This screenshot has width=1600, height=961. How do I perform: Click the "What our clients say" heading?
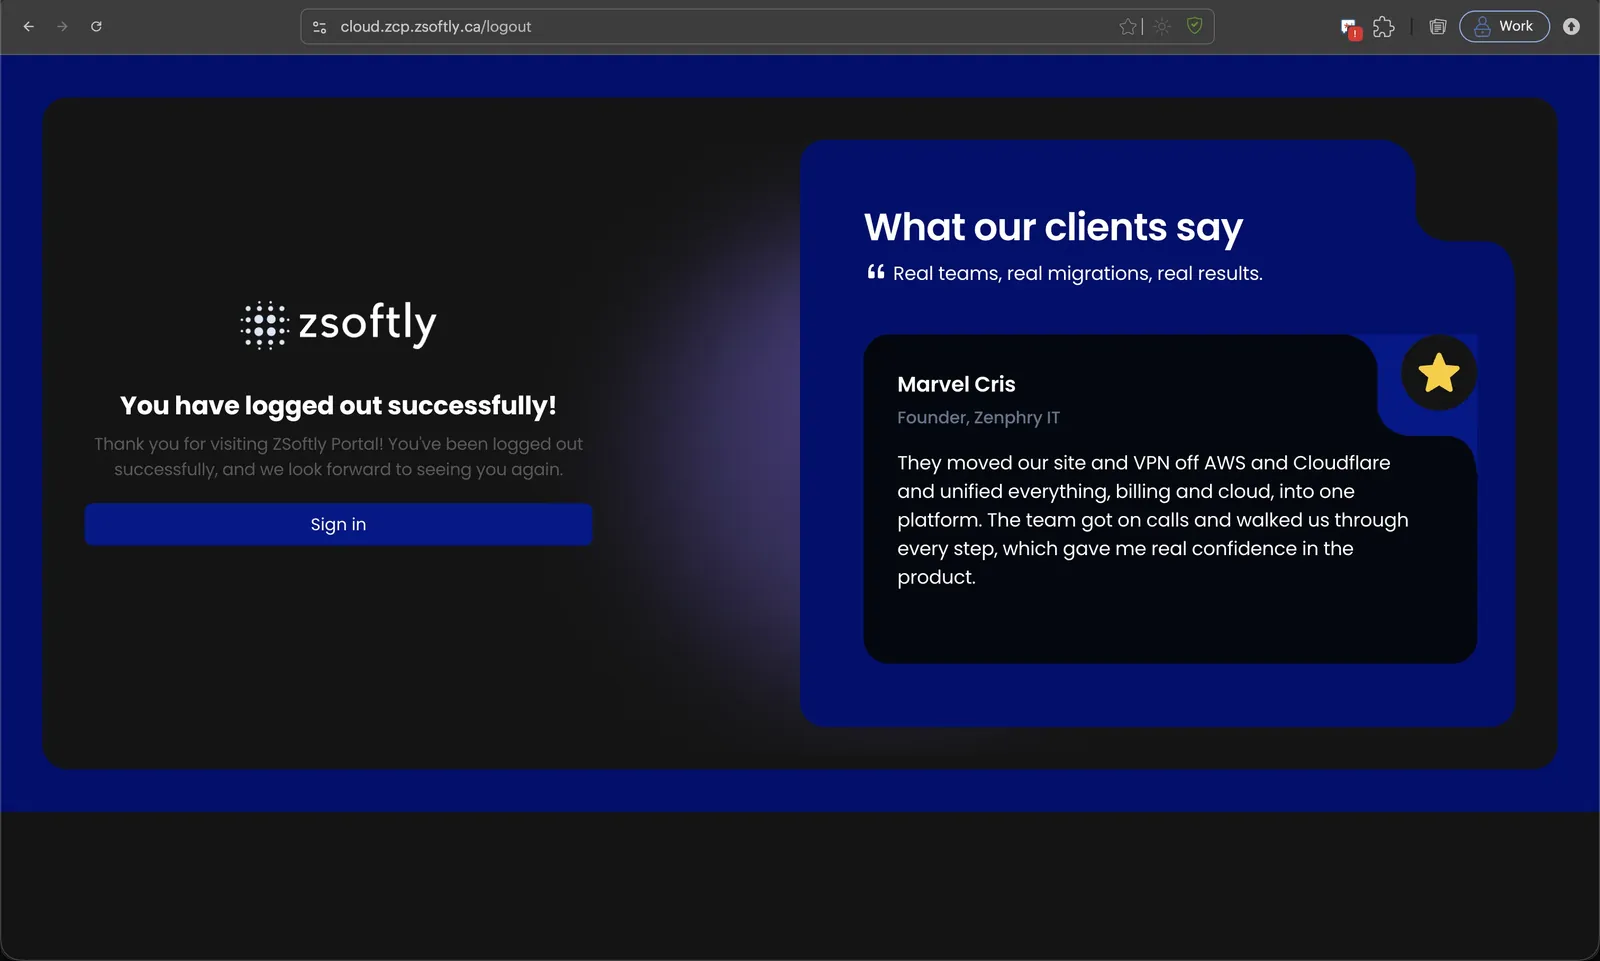click(1054, 228)
